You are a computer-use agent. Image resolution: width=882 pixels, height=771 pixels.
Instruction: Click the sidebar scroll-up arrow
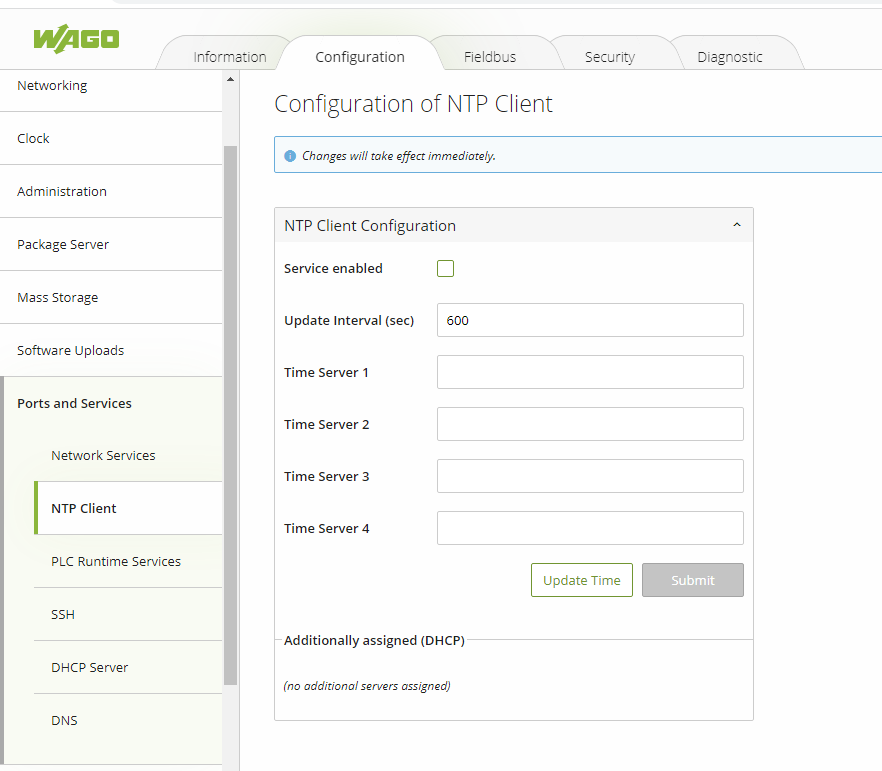pos(230,79)
